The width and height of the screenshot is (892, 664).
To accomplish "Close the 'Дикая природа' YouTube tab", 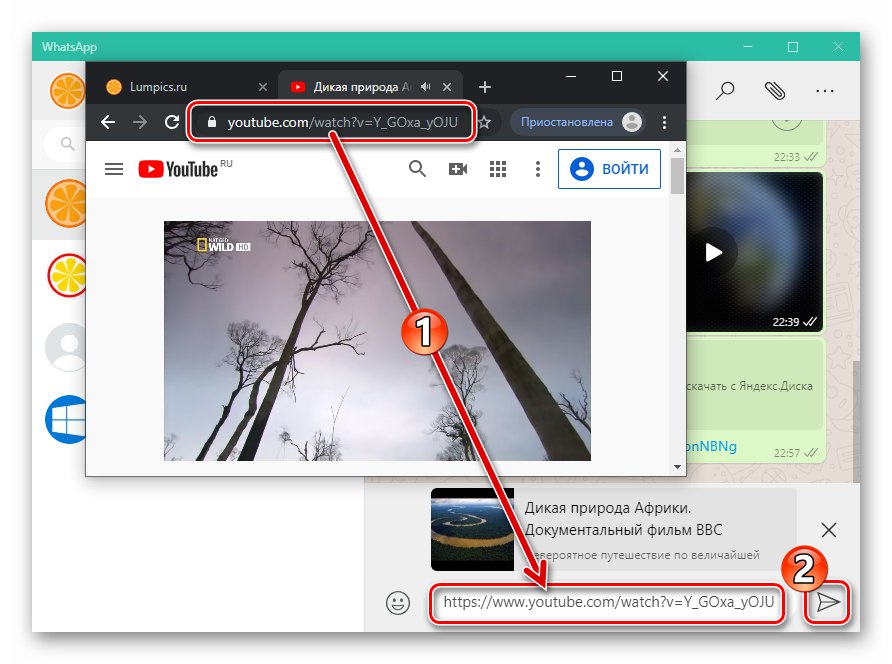I will click(447, 87).
